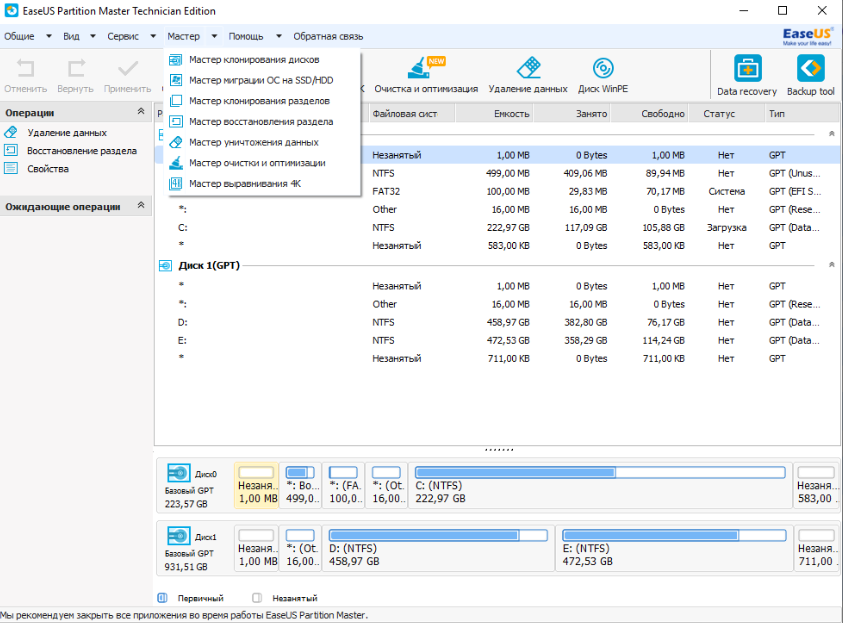Expand dropdown arrow next to Мастер
This screenshot has width=843, height=623.
click(x=214, y=37)
